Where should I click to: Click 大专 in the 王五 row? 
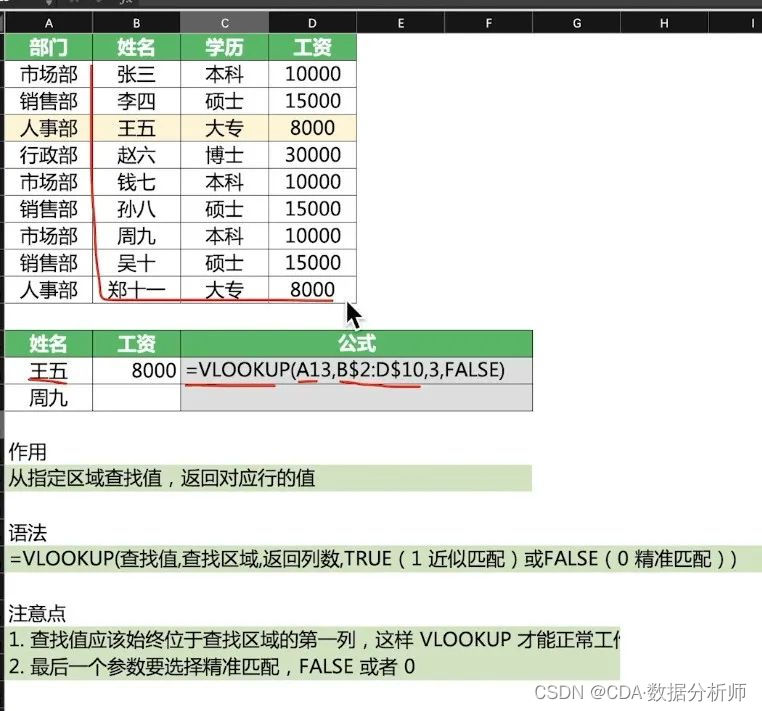click(x=225, y=128)
